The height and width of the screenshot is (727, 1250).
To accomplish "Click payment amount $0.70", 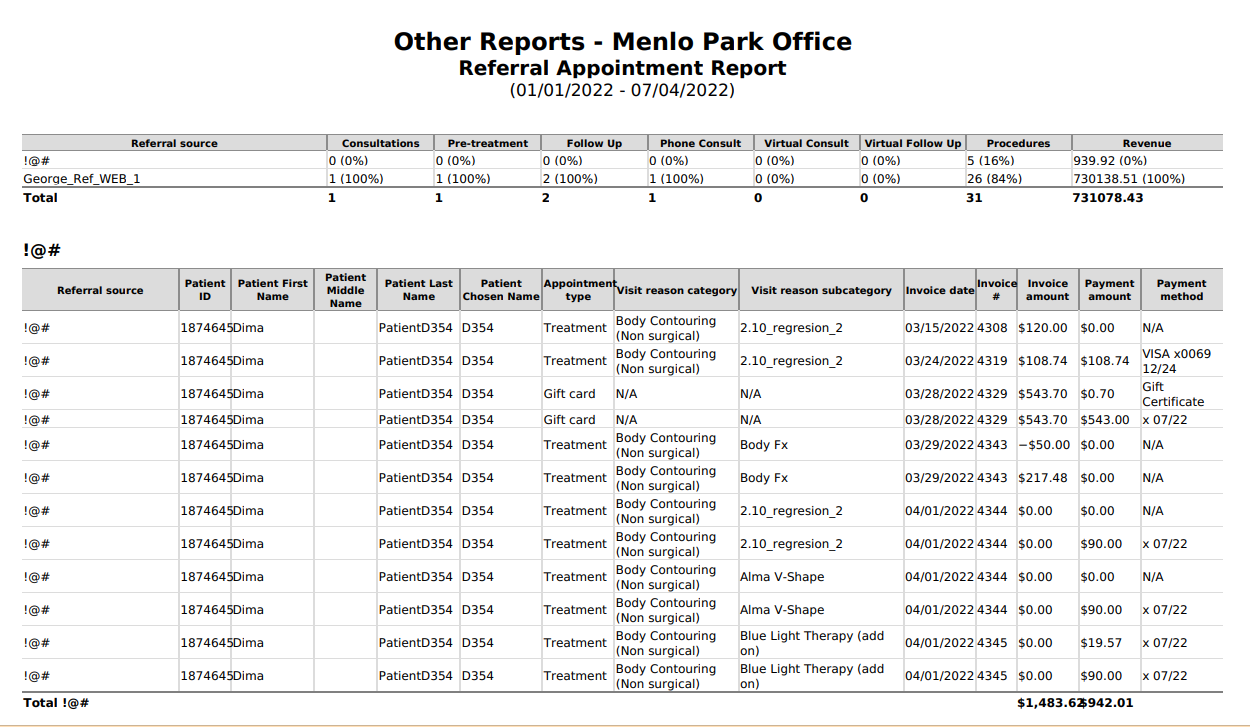I will click(x=1097, y=394).
